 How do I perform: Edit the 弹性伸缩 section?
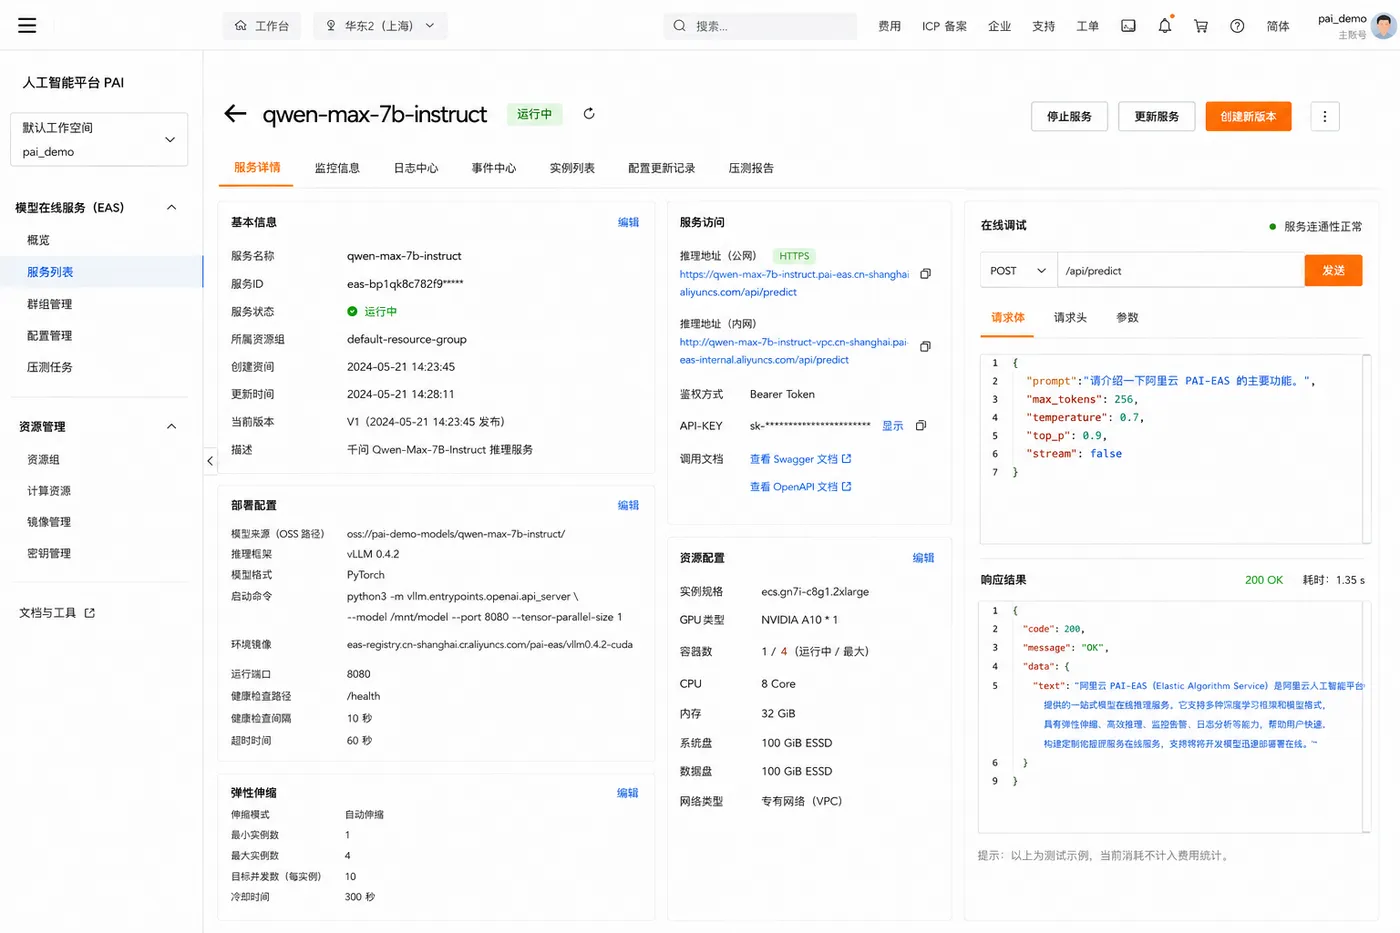tap(627, 793)
